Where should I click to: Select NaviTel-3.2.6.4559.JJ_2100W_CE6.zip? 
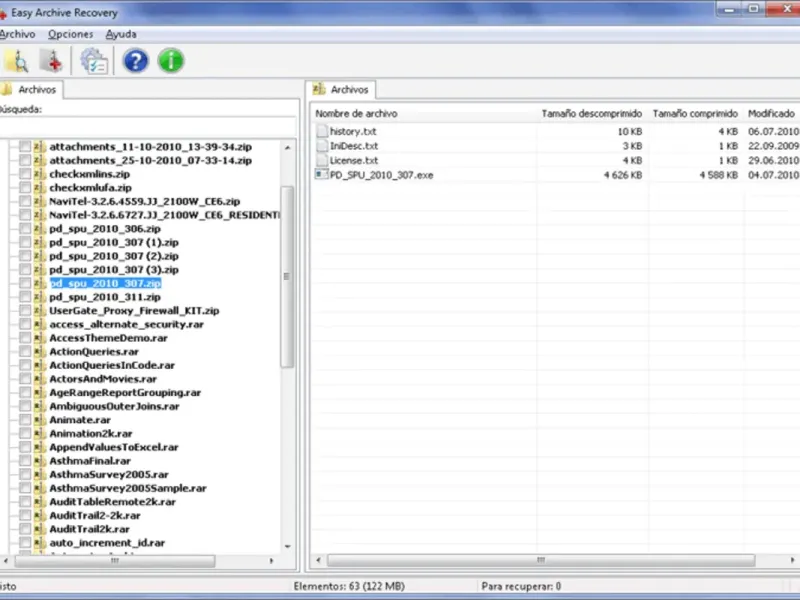point(144,202)
